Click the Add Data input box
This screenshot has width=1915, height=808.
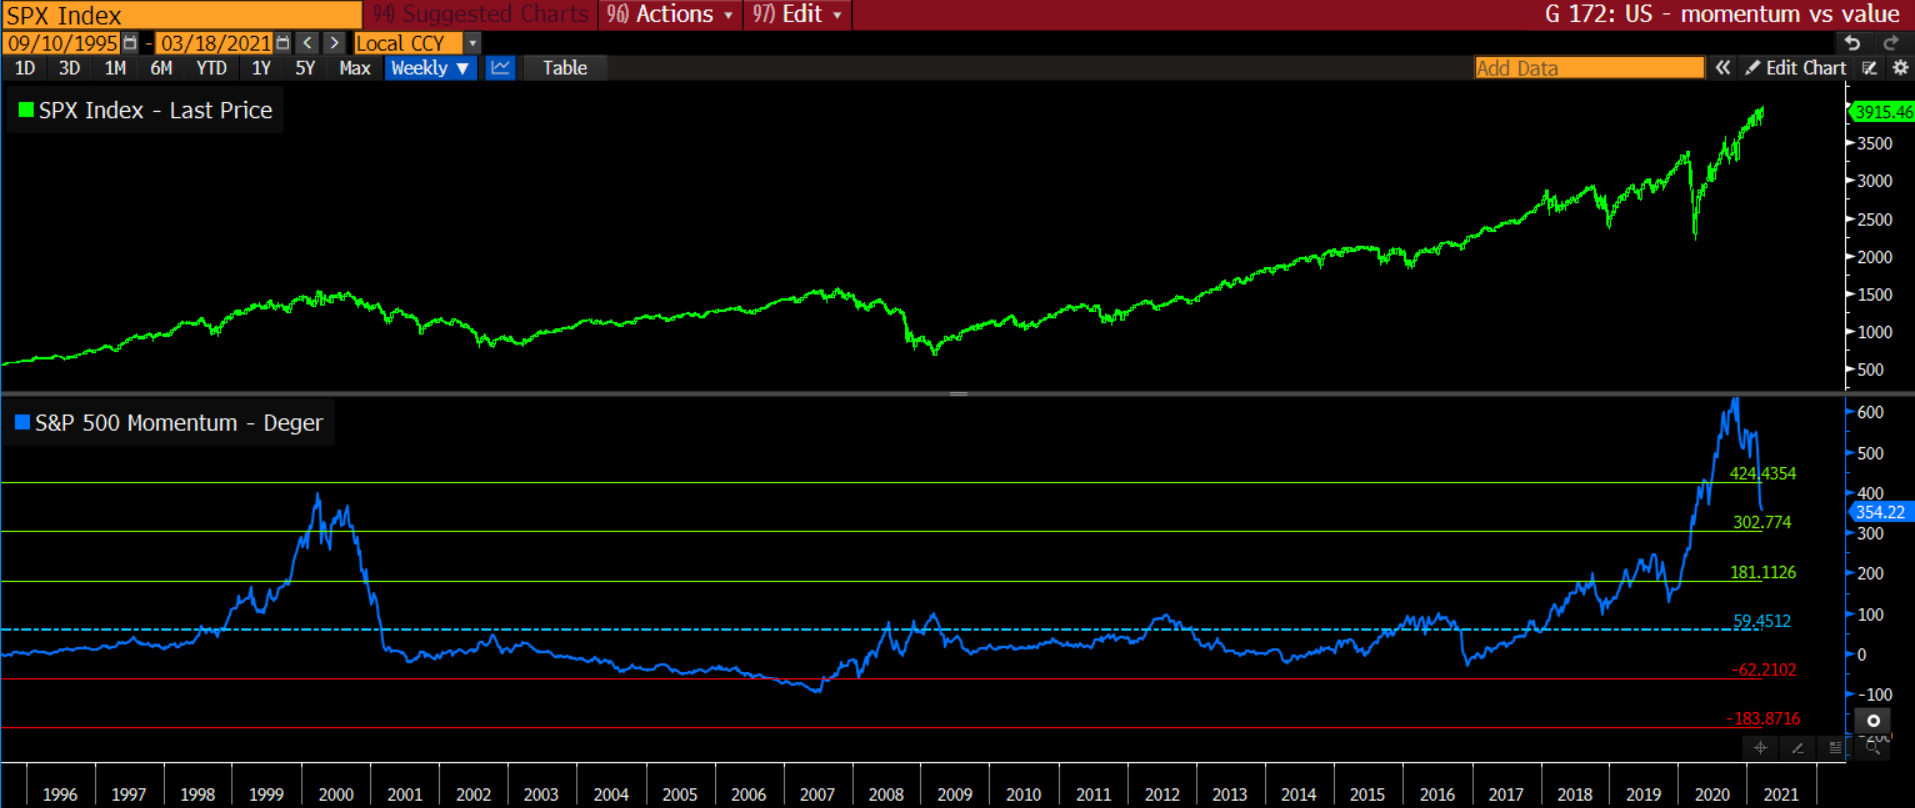[1589, 68]
